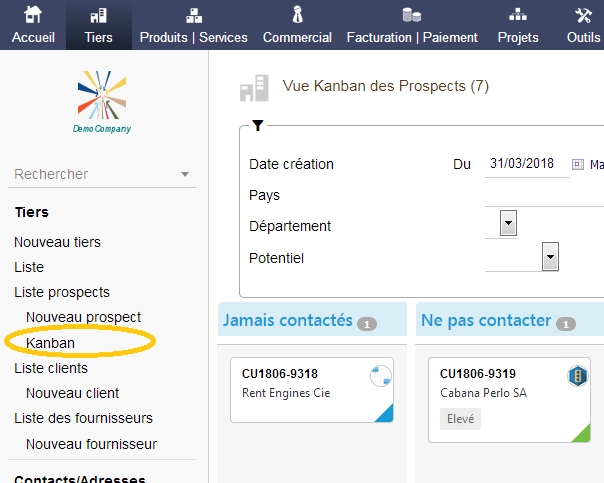This screenshot has width=604, height=483.
Task: Open the Tiers top menu tab
Action: [x=99, y=24]
